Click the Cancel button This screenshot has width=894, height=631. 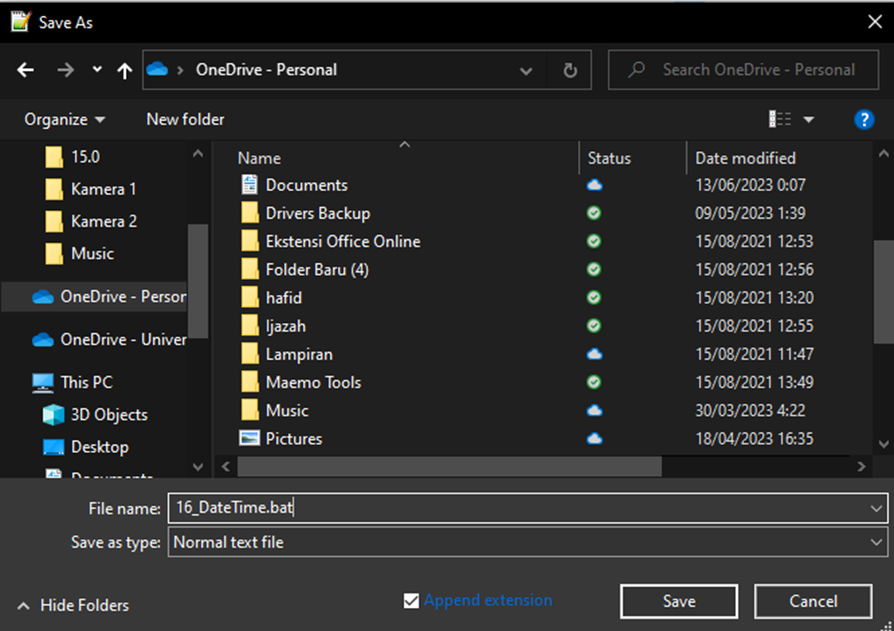813,601
